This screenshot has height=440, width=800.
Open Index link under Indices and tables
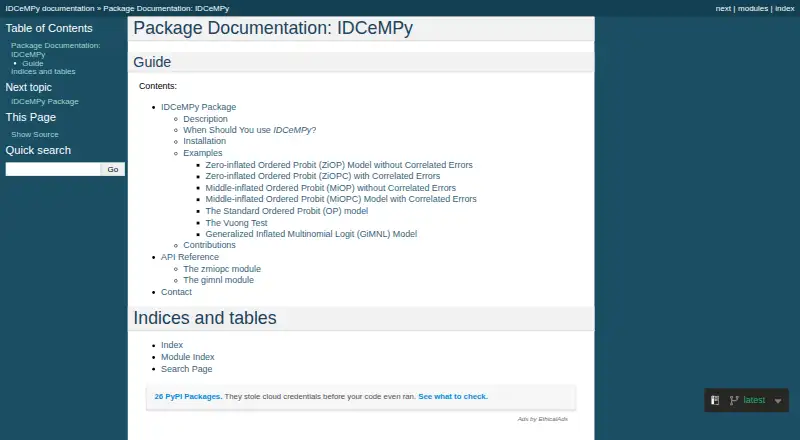coord(172,345)
